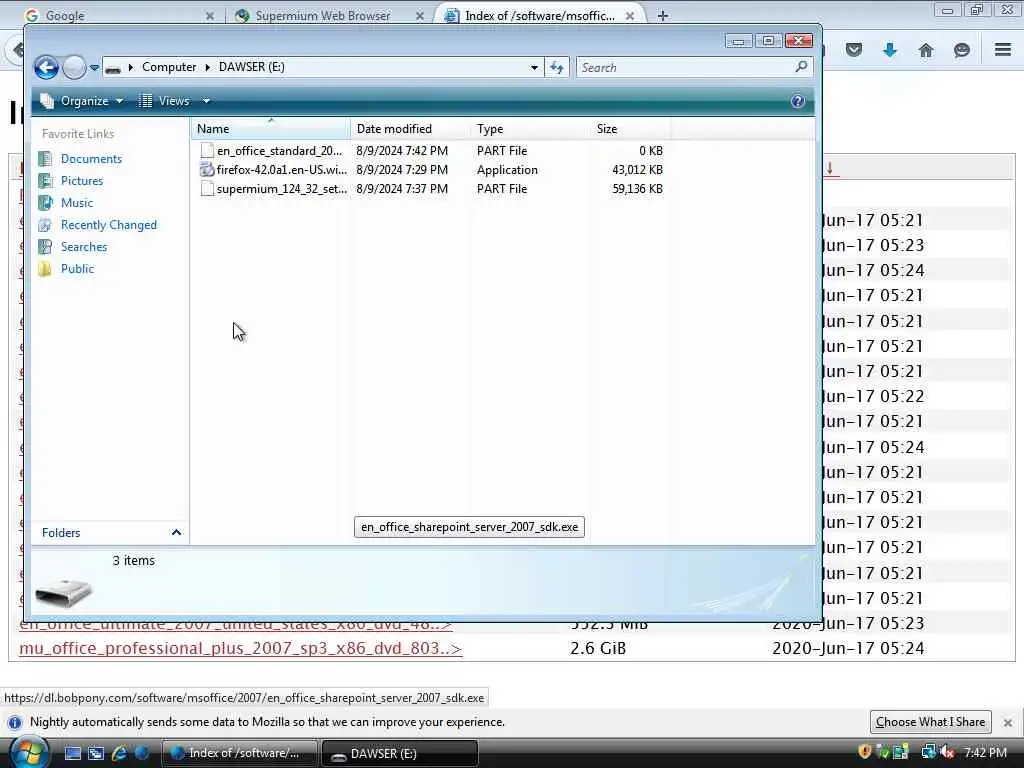Click the drive icon in details pane

63,592
